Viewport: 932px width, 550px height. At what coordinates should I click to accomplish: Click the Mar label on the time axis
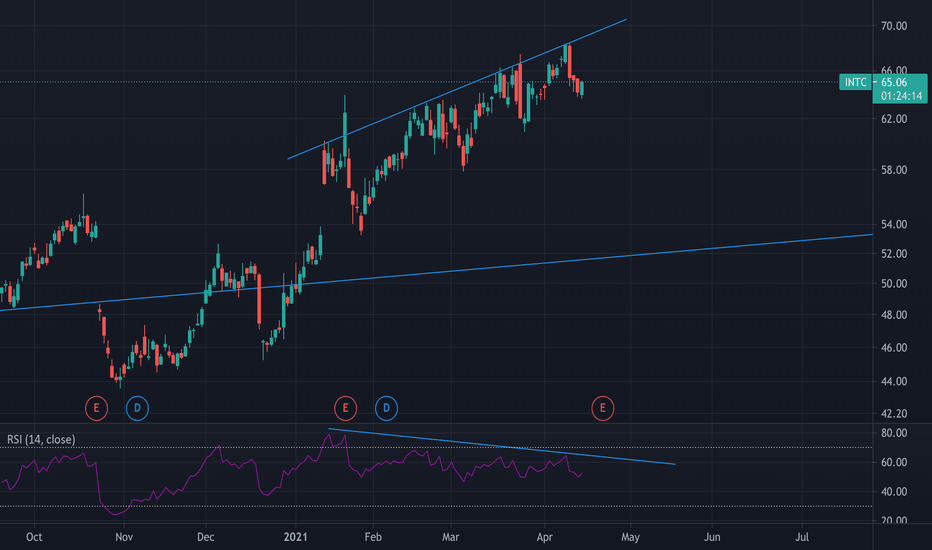tap(451, 537)
